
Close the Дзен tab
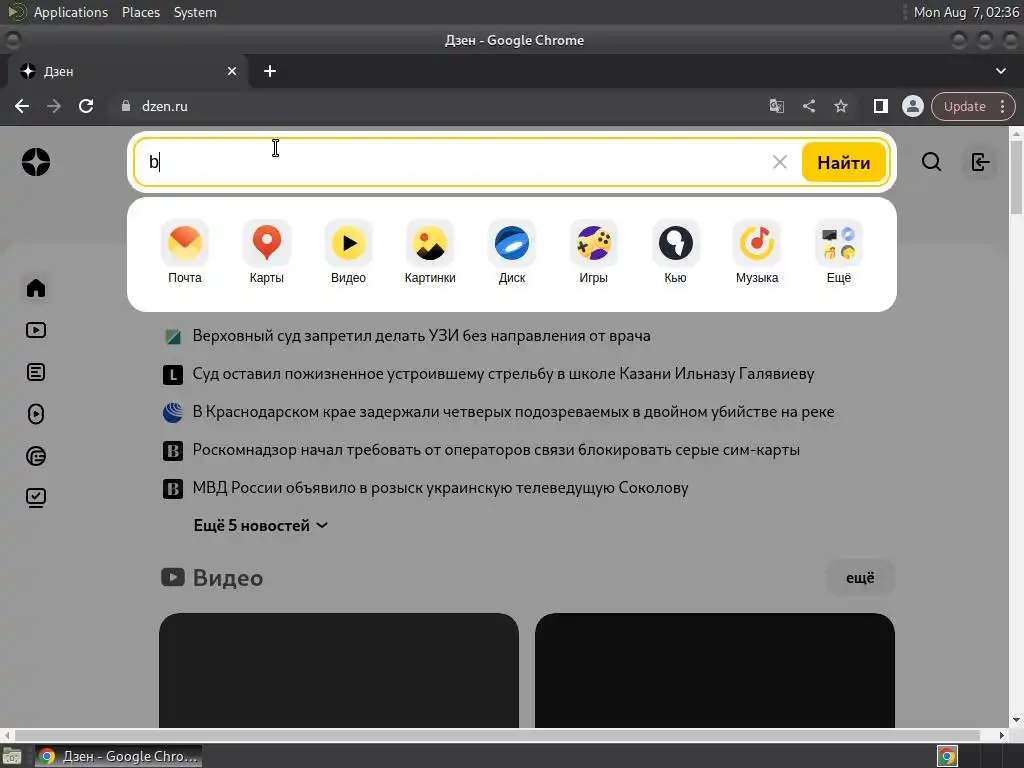pyautogui.click(x=232, y=71)
